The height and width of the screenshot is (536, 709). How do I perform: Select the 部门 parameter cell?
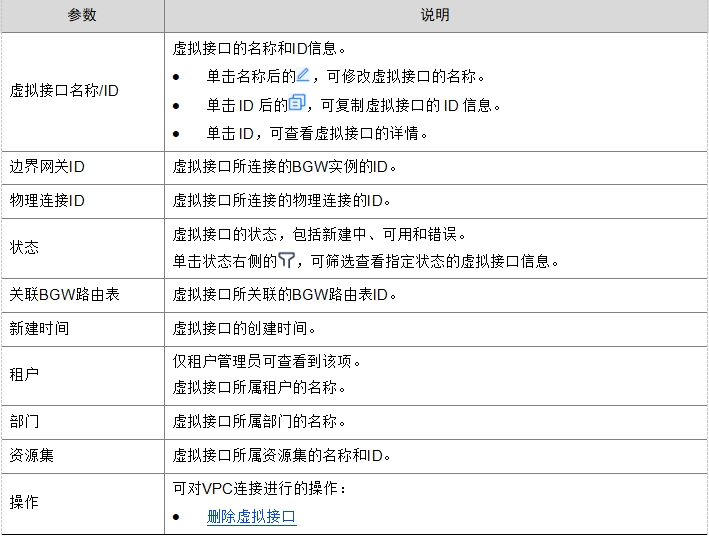click(x=82, y=422)
